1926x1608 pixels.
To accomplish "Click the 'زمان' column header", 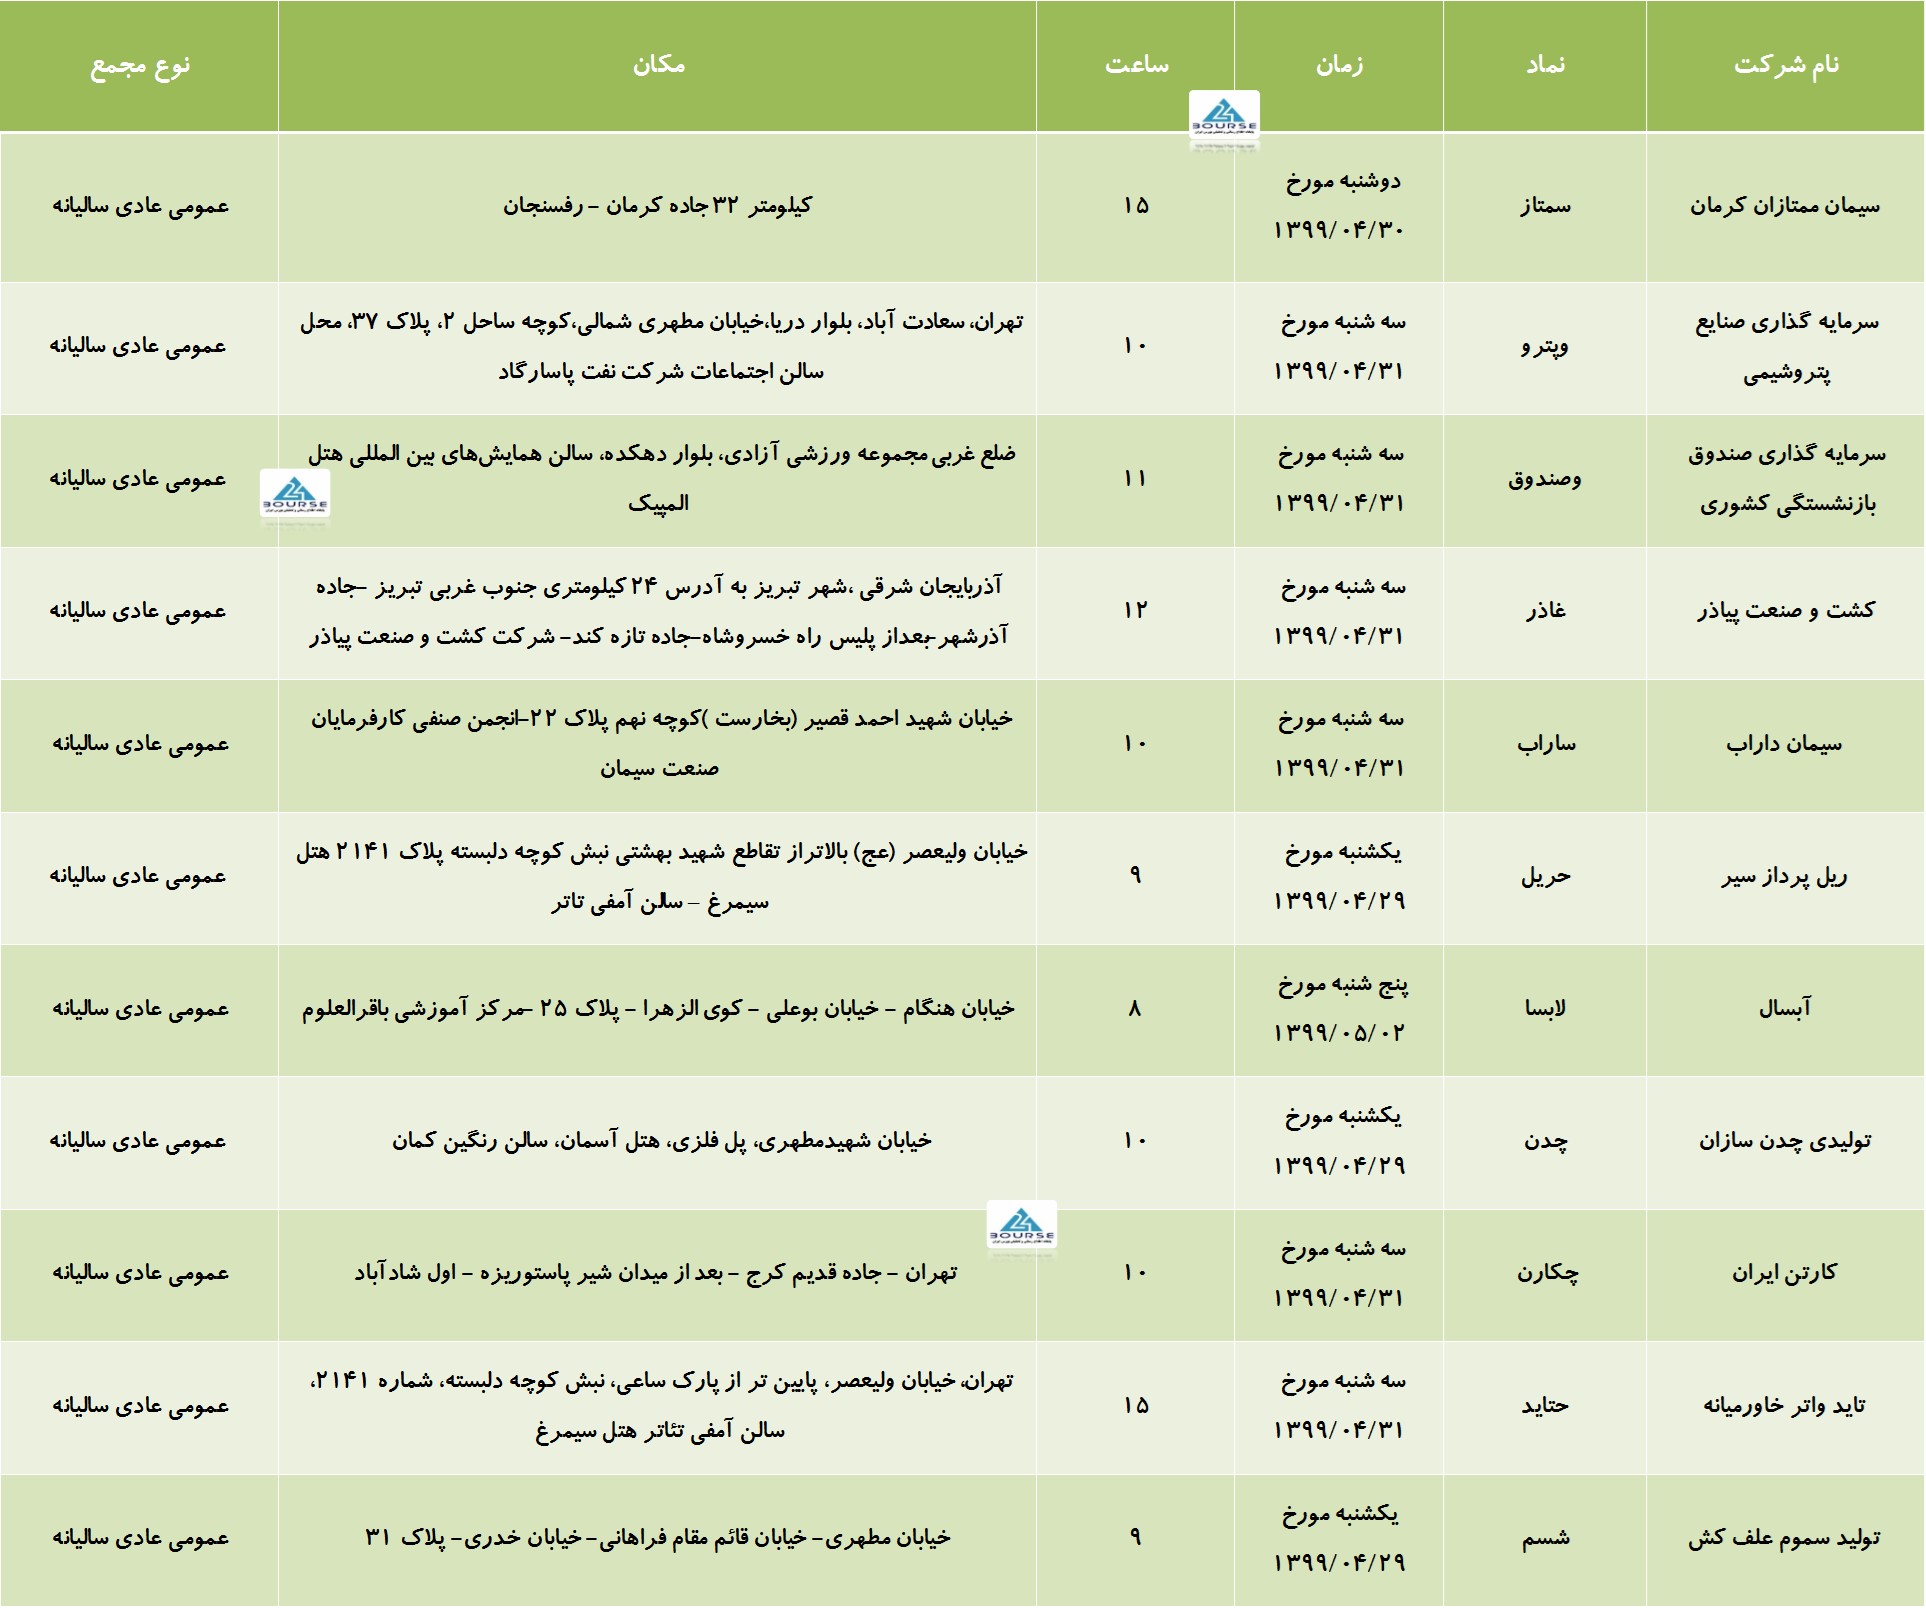I will click(x=1339, y=65).
